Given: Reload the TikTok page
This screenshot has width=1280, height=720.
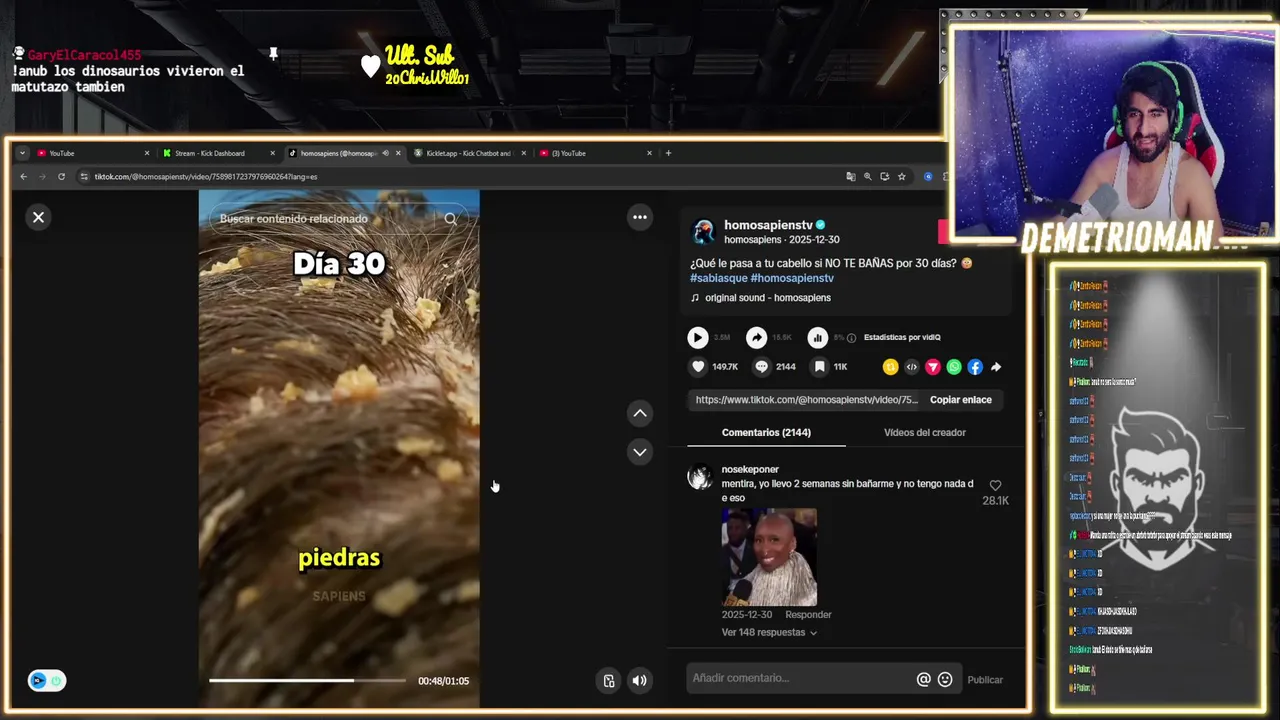Looking at the screenshot, I should [x=61, y=177].
